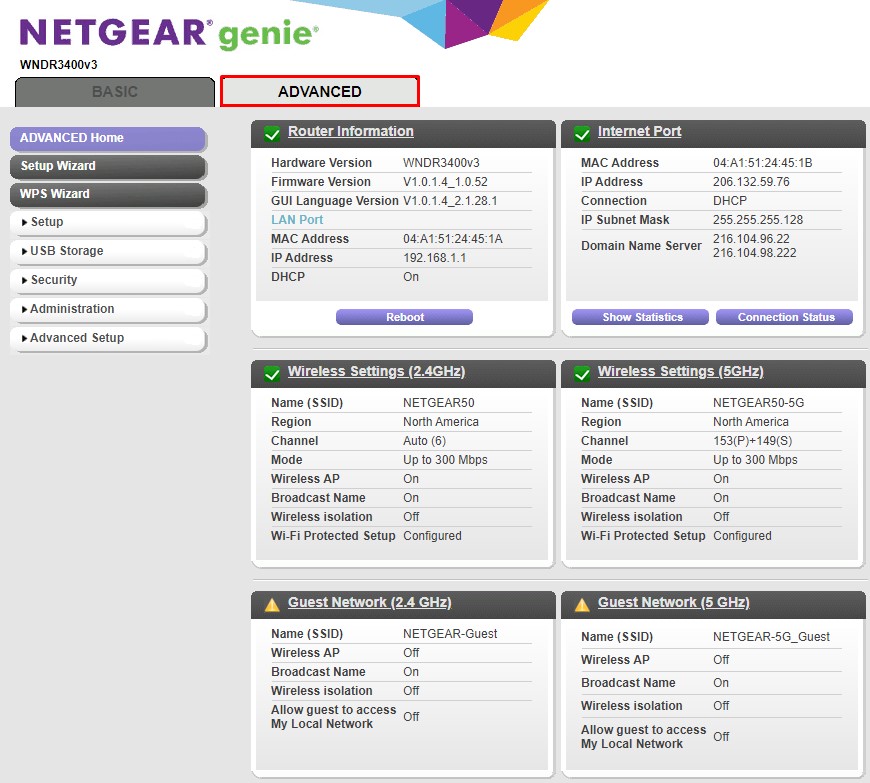The width and height of the screenshot is (870, 783).
Task: Open the Wireless Settings (2.4GHz) link
Action: coord(376,371)
